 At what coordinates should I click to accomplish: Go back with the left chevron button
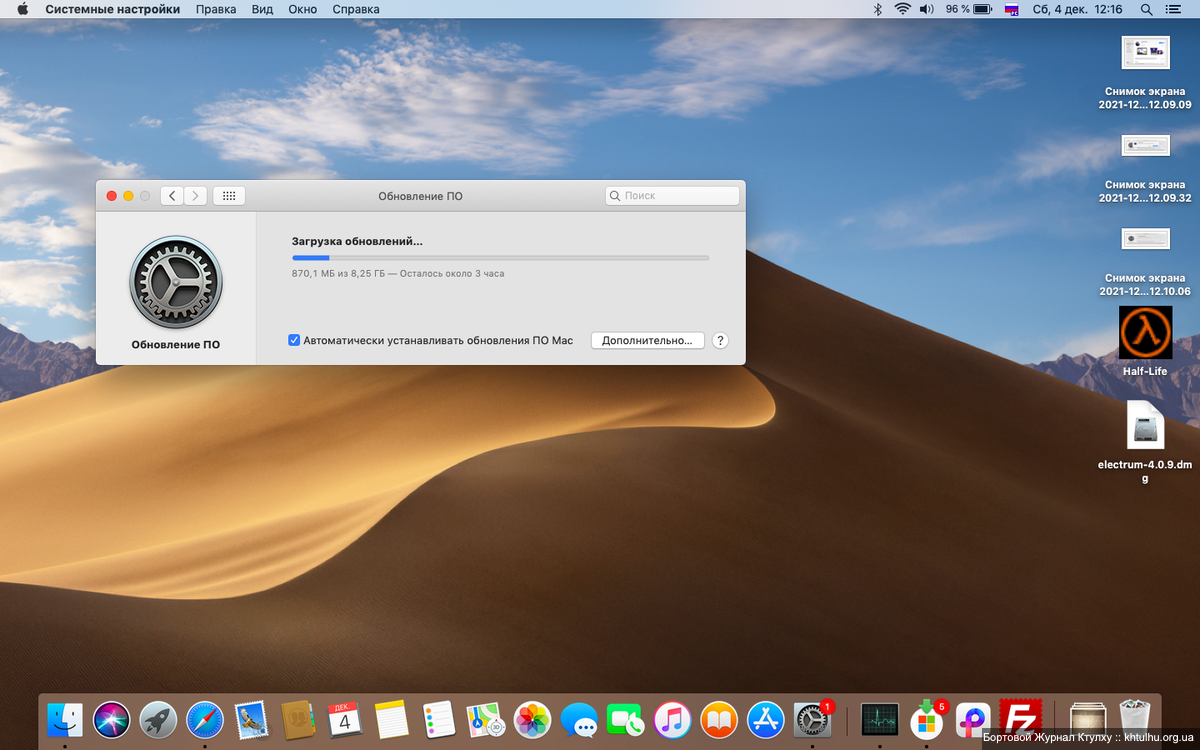[171, 196]
